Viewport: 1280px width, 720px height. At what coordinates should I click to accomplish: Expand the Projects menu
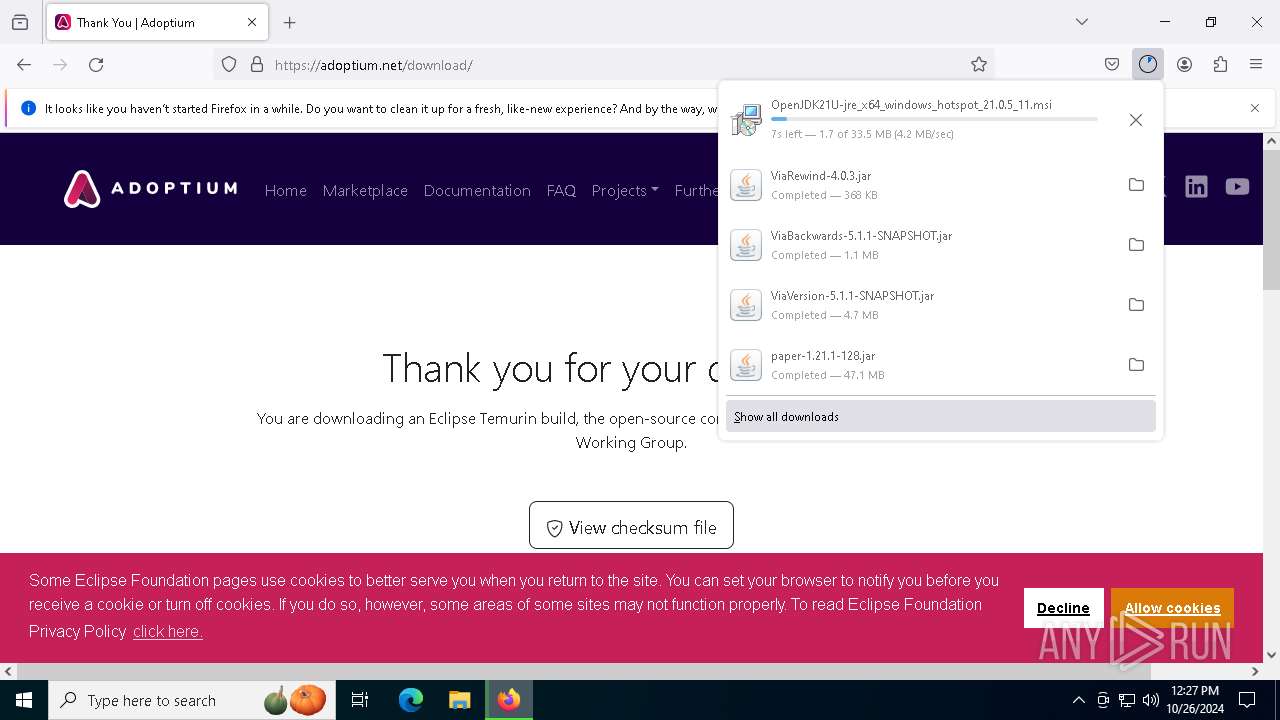pyautogui.click(x=625, y=190)
